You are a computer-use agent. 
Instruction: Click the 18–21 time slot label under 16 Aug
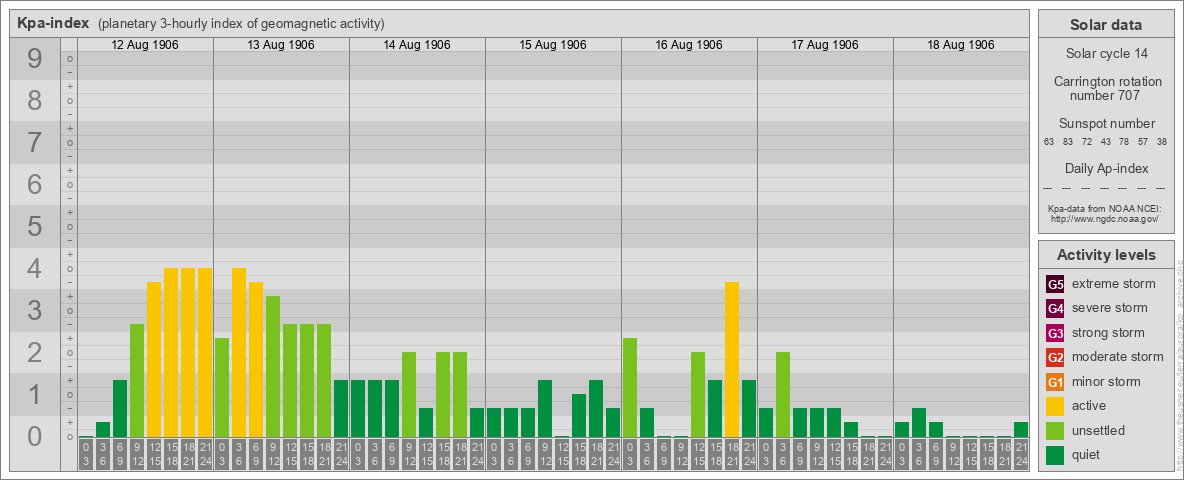[x=732, y=454]
